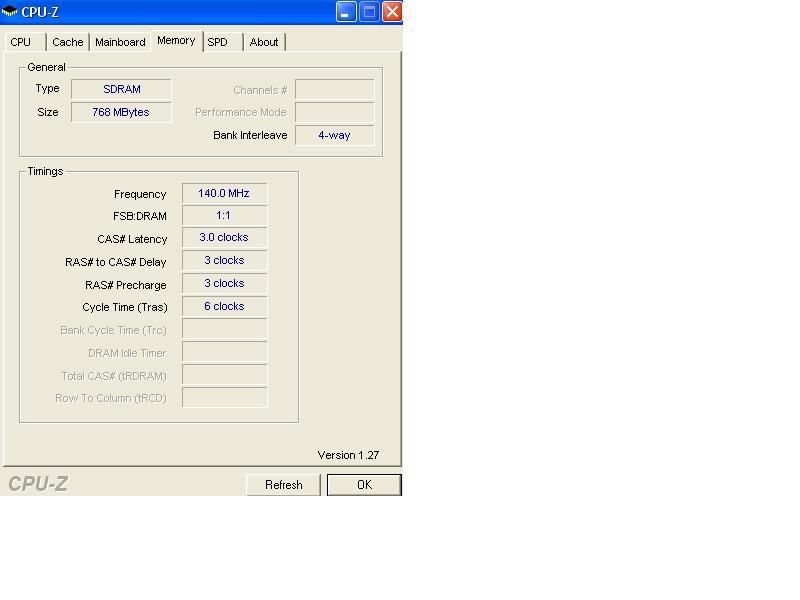Go to the SPD tab

pyautogui.click(x=218, y=42)
